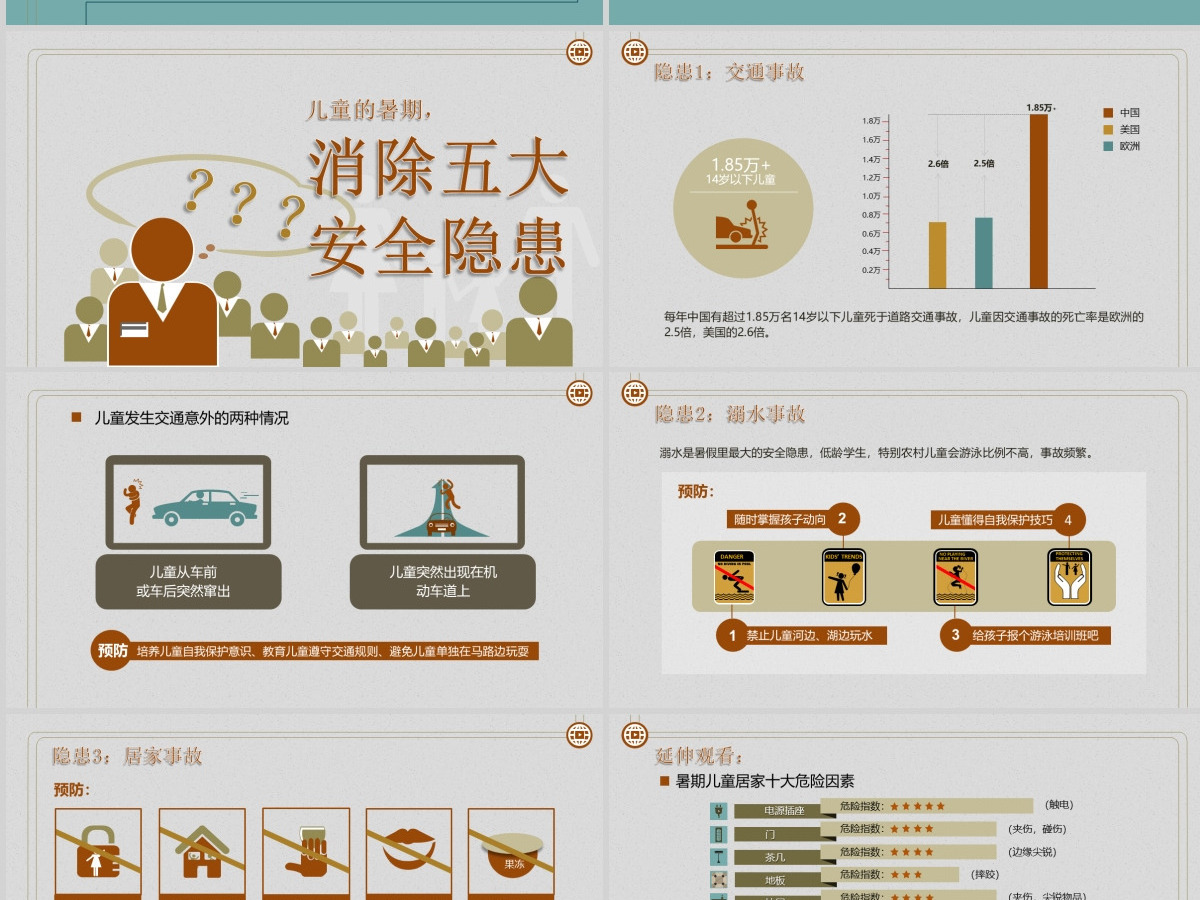The height and width of the screenshot is (900, 1200).
Task: Click the floor icon beside 地板
Action: pos(719,880)
